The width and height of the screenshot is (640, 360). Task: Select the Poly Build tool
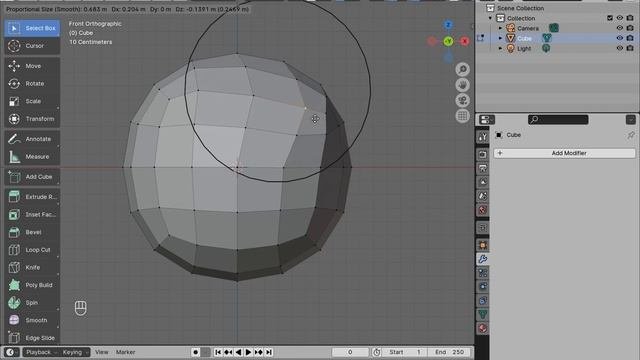click(32, 285)
